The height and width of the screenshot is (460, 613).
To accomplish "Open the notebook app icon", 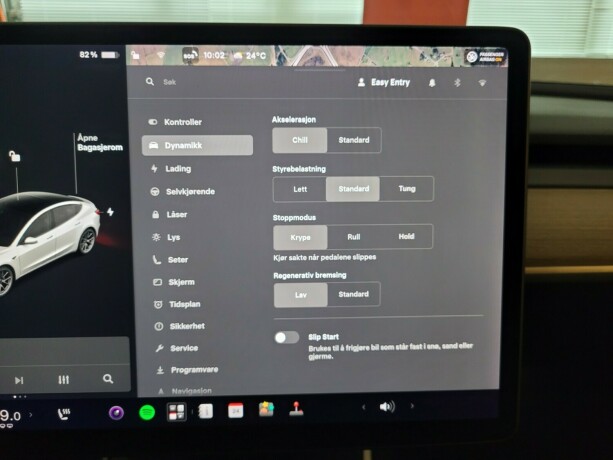I will click(206, 411).
